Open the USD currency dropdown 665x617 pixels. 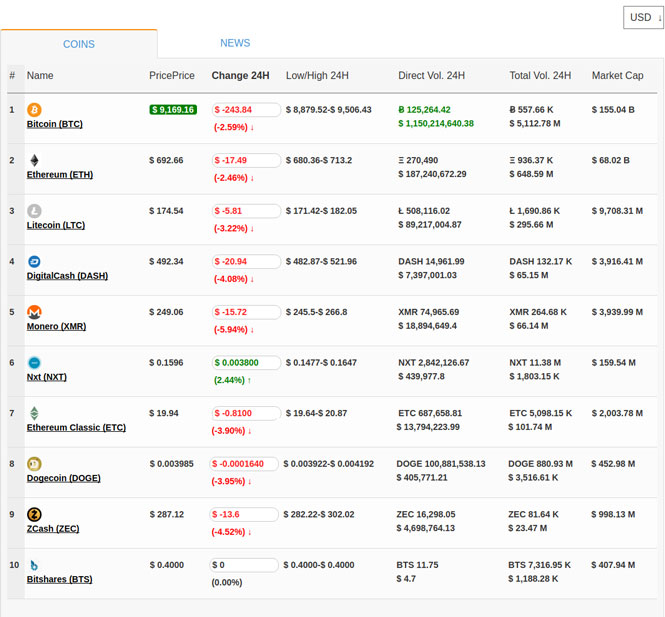click(x=643, y=17)
